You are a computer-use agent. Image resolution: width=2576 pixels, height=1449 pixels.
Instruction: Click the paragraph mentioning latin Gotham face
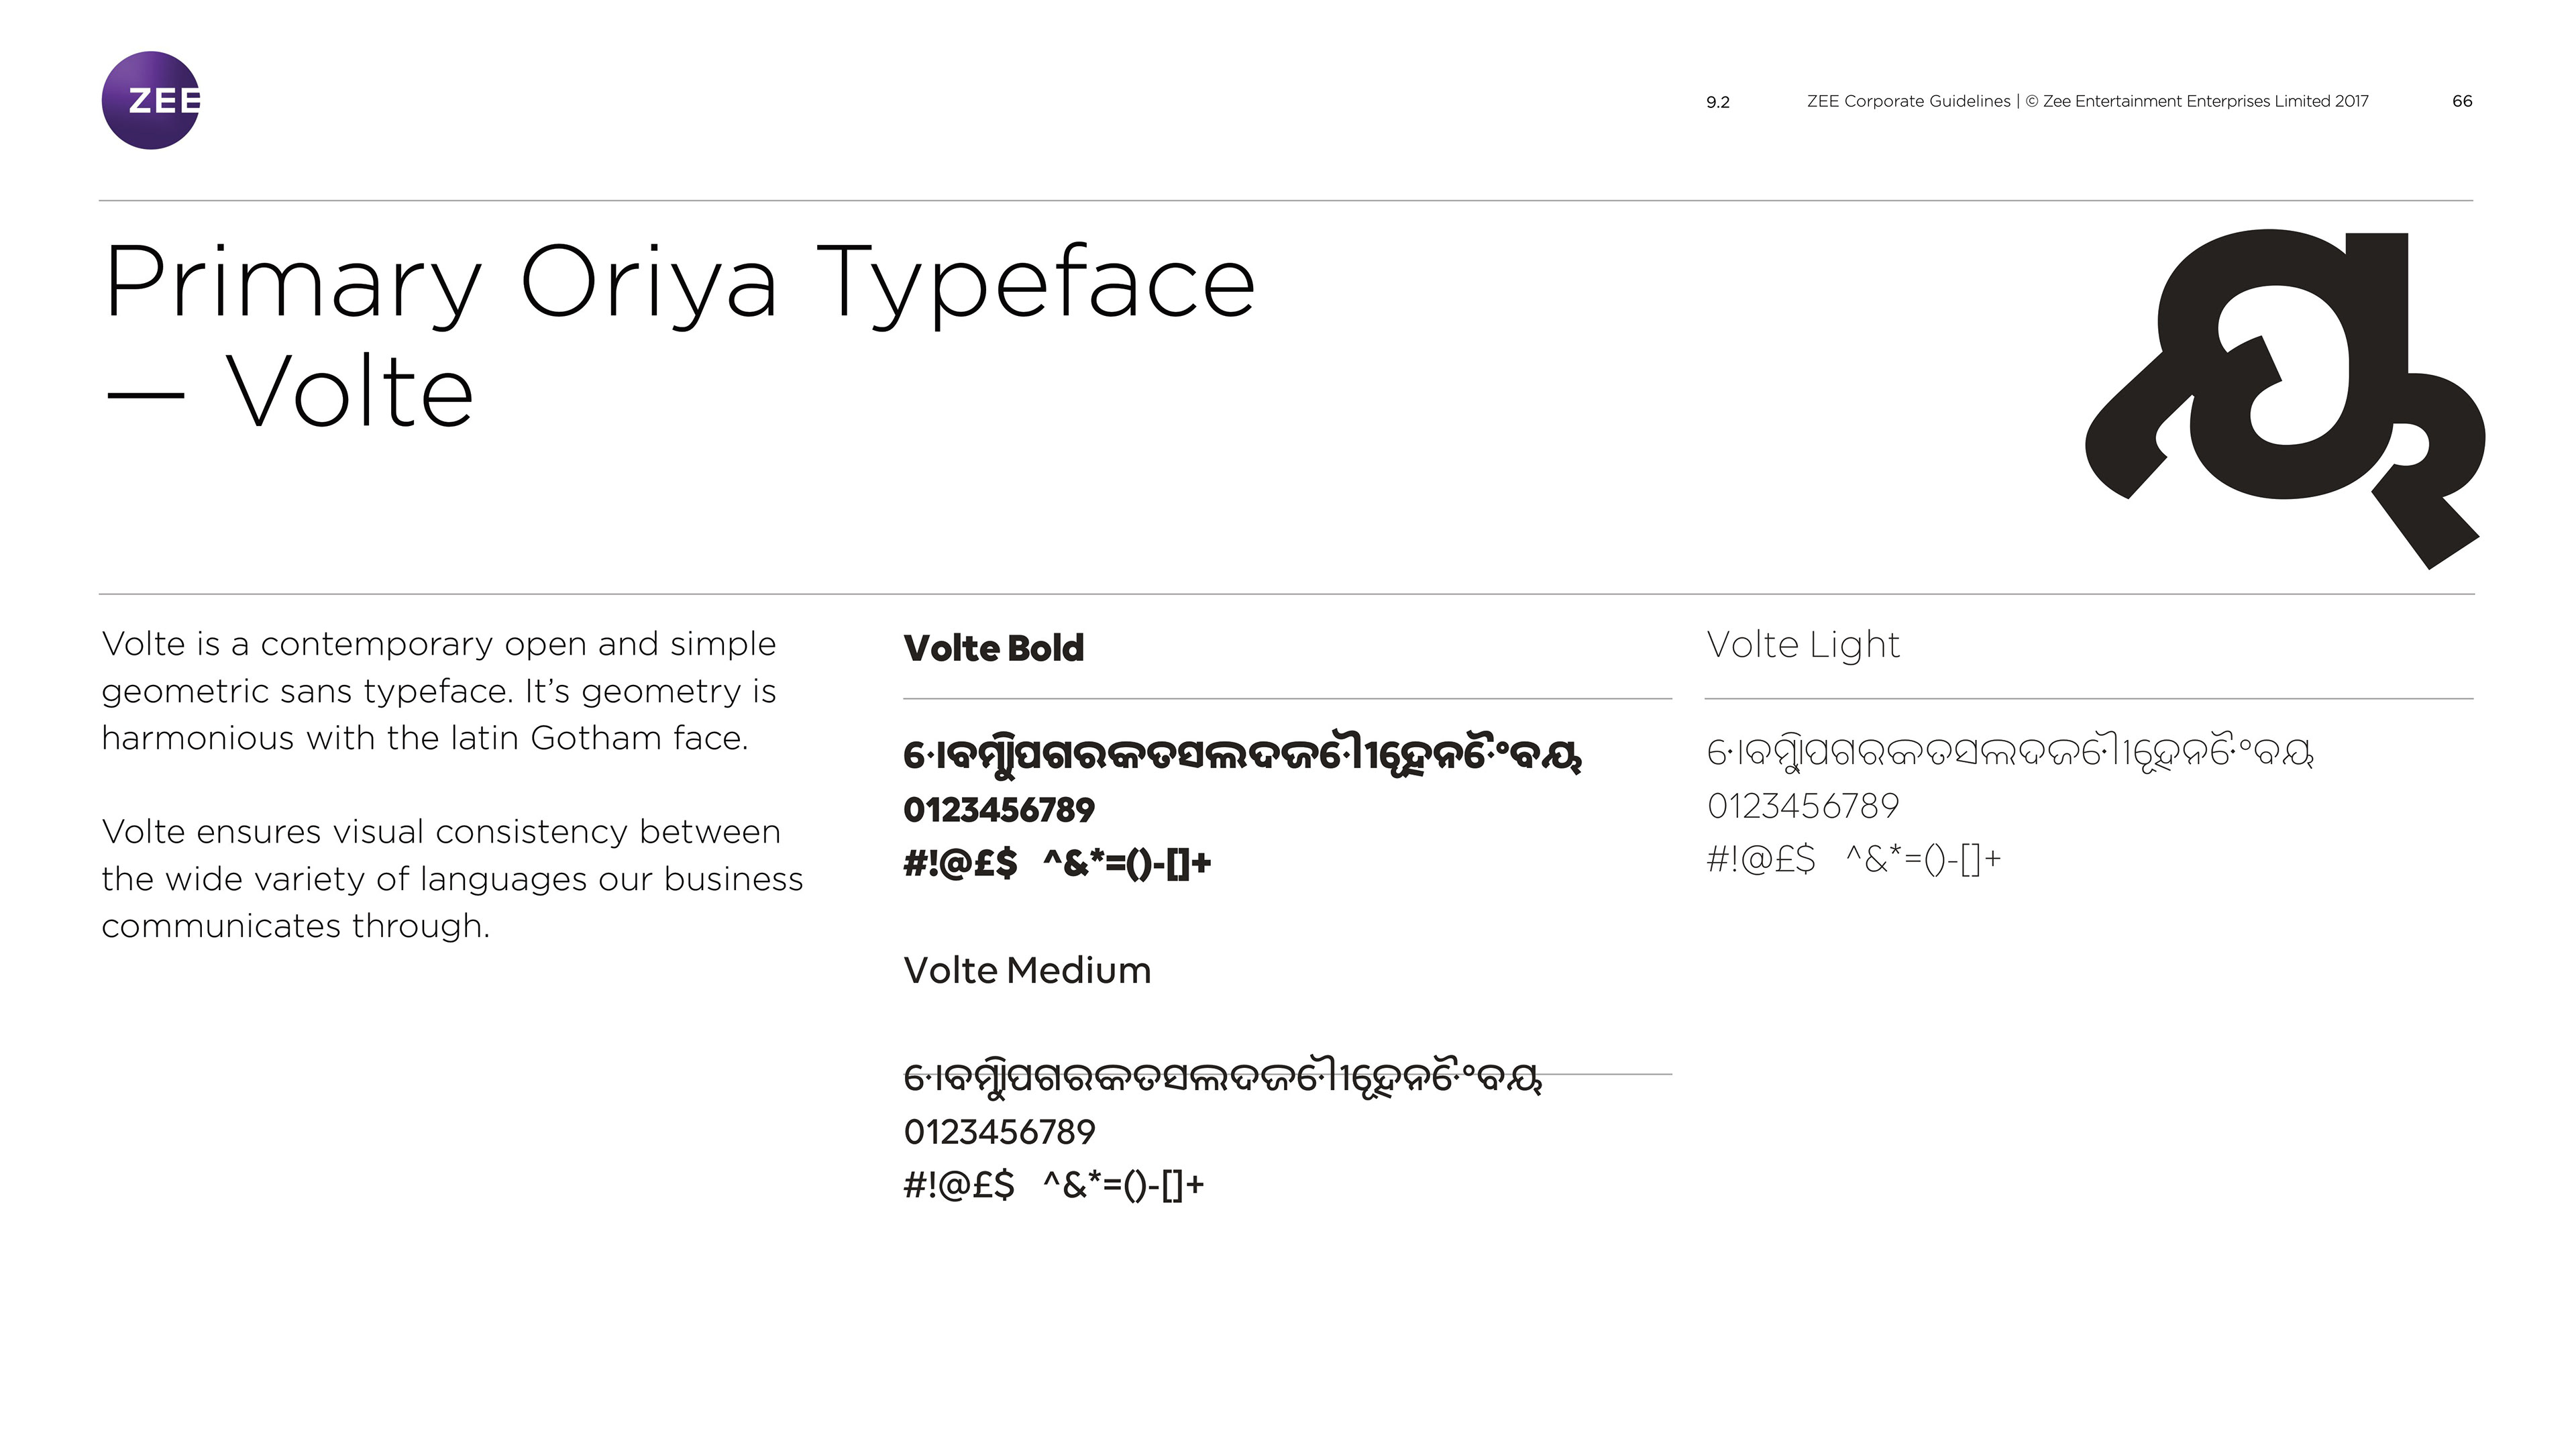pos(439,691)
